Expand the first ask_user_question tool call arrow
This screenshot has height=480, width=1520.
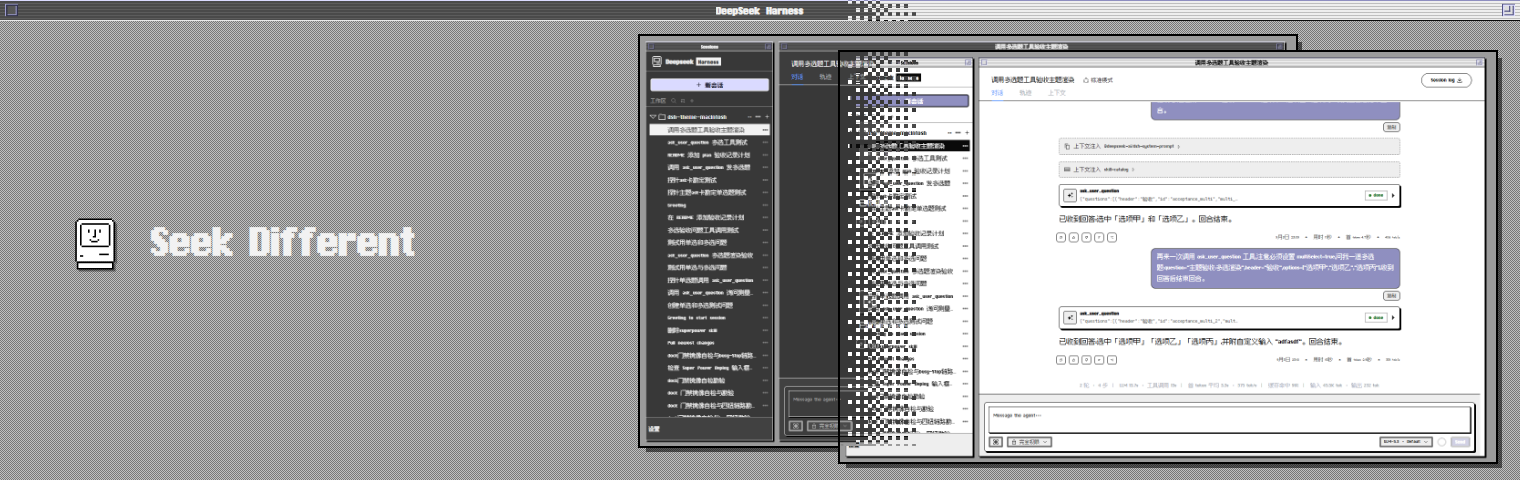pos(1394,196)
